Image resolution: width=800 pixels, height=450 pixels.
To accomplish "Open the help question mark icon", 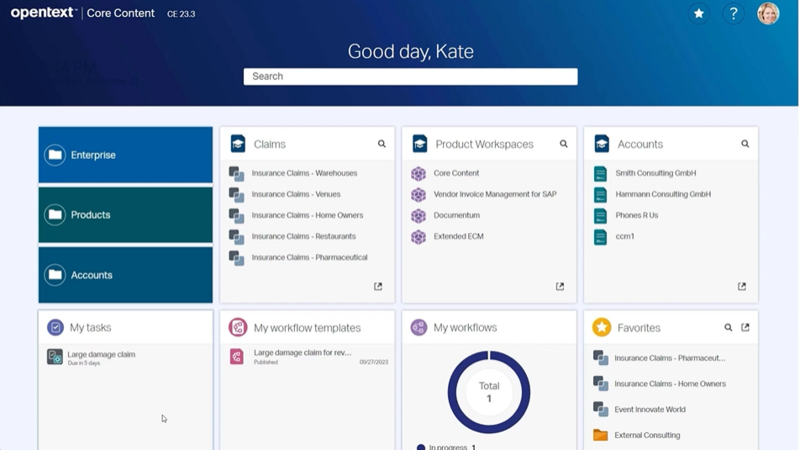I will click(733, 13).
